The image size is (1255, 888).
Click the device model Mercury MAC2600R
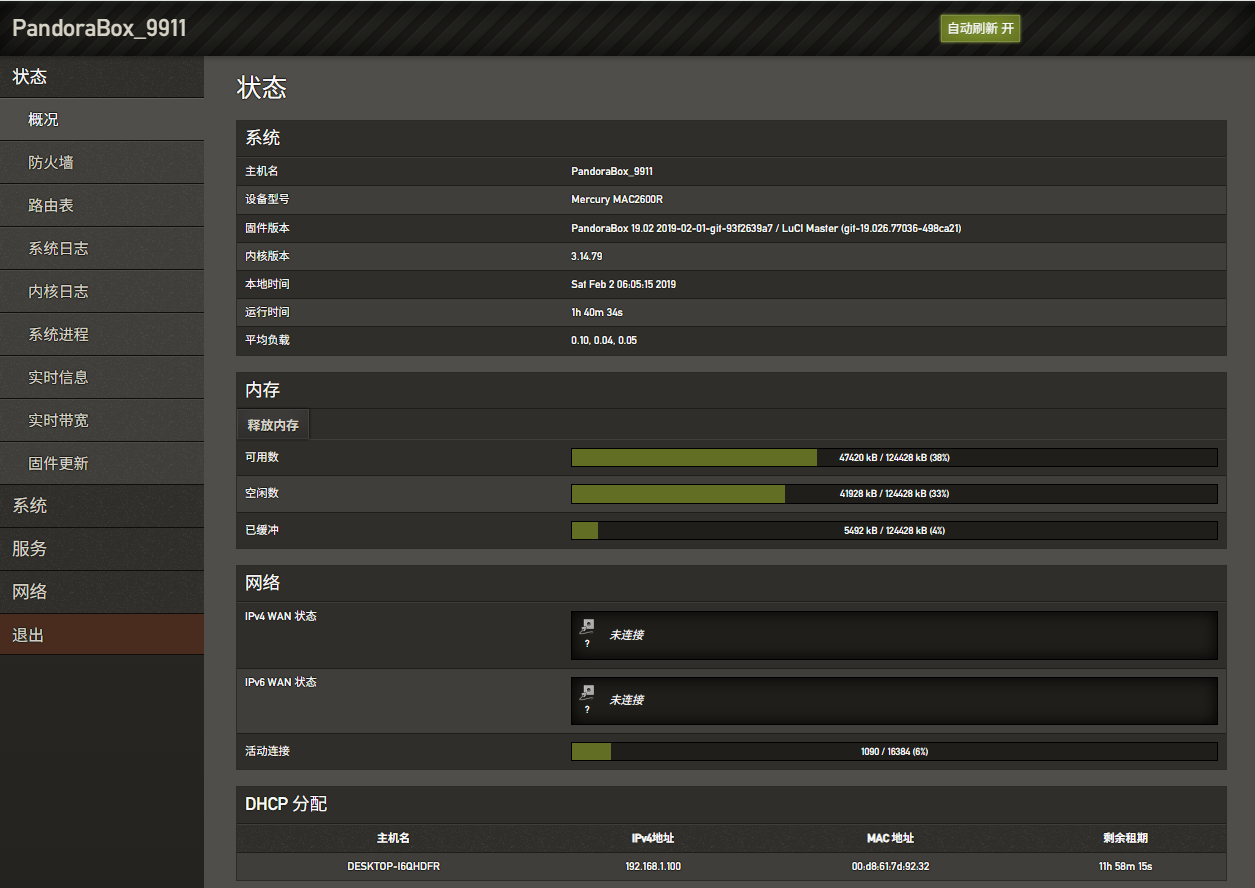[617, 200]
